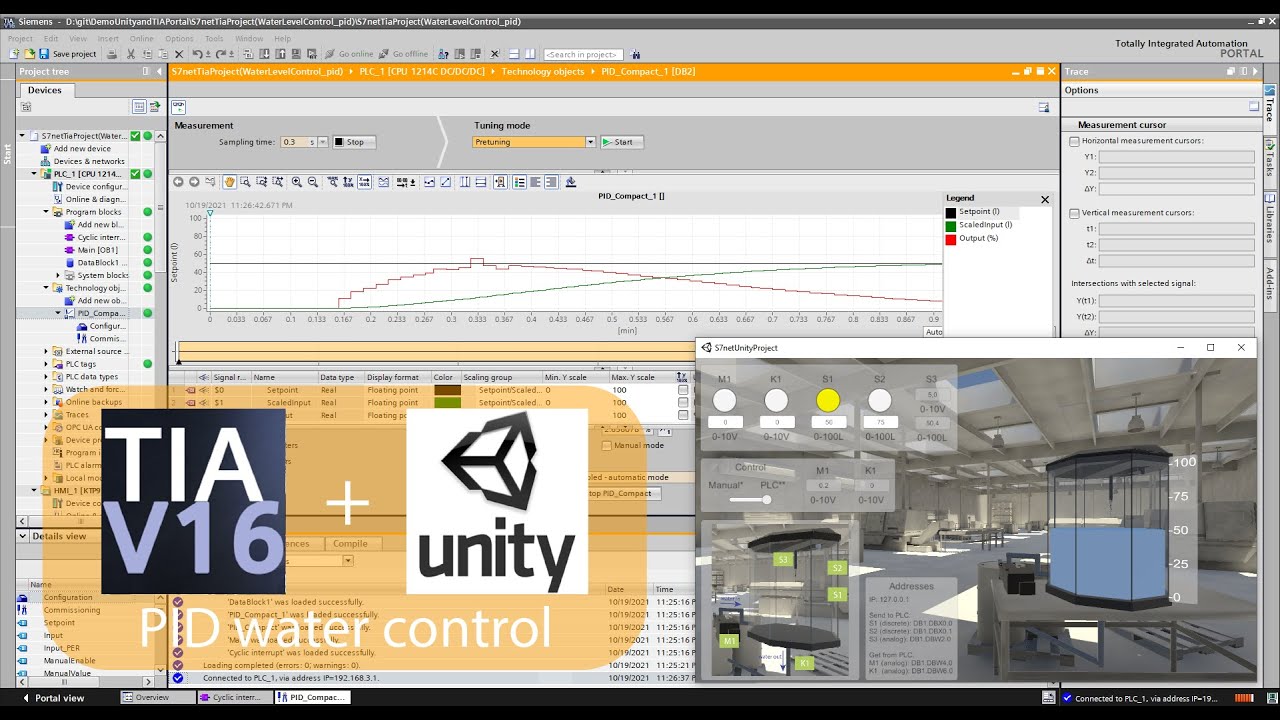Viewport: 1280px width, 720px height.
Task: Open the Project menu
Action: point(20,39)
